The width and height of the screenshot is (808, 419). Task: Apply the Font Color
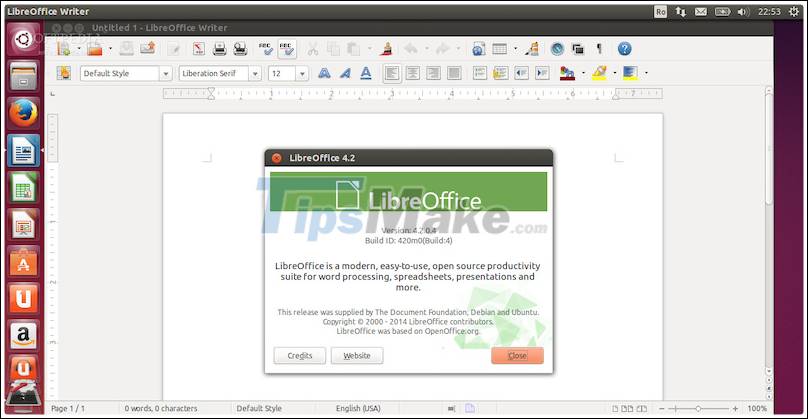567,73
